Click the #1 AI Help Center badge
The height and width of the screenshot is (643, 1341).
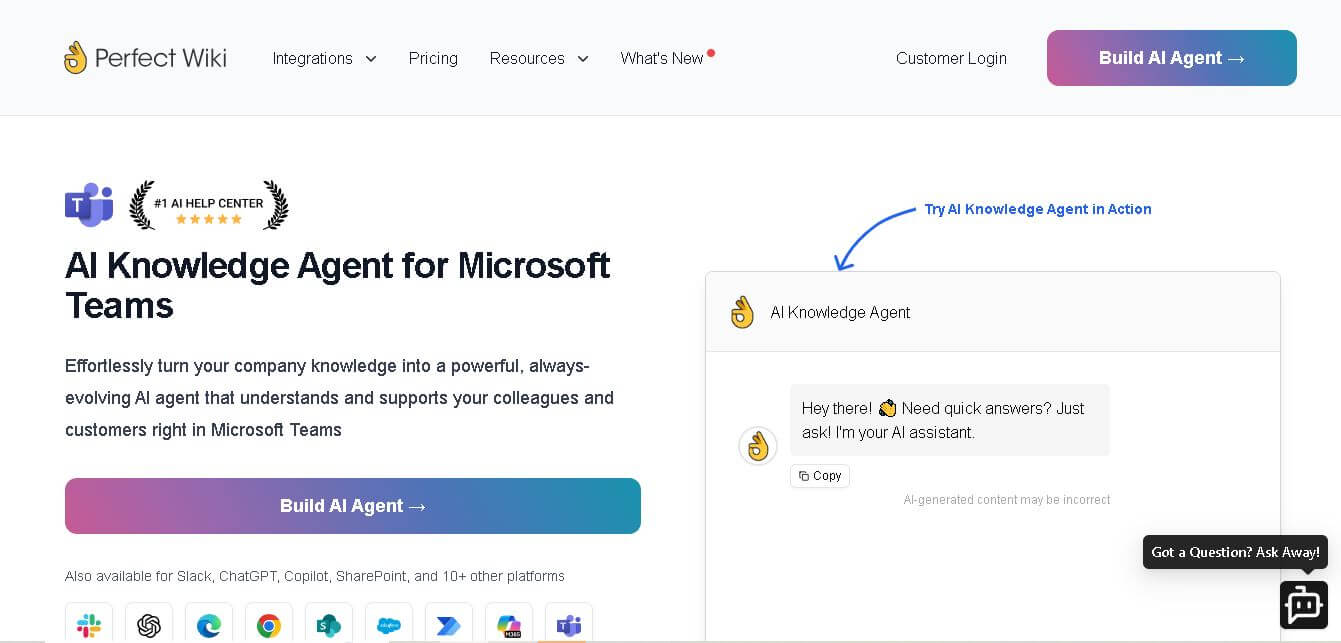209,205
